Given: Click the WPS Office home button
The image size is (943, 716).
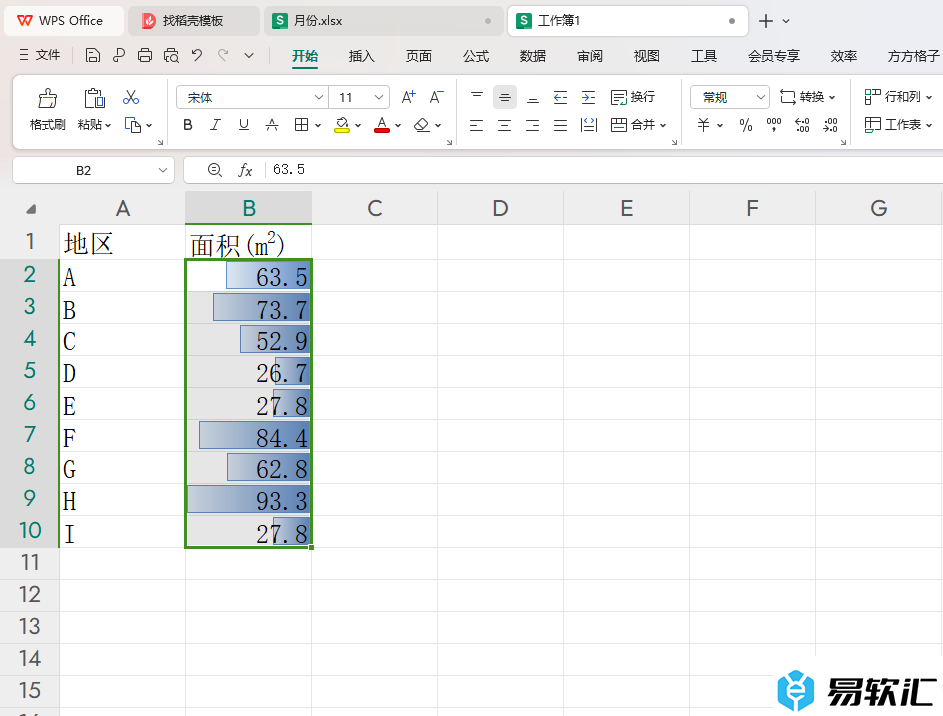Looking at the screenshot, I should [62, 21].
